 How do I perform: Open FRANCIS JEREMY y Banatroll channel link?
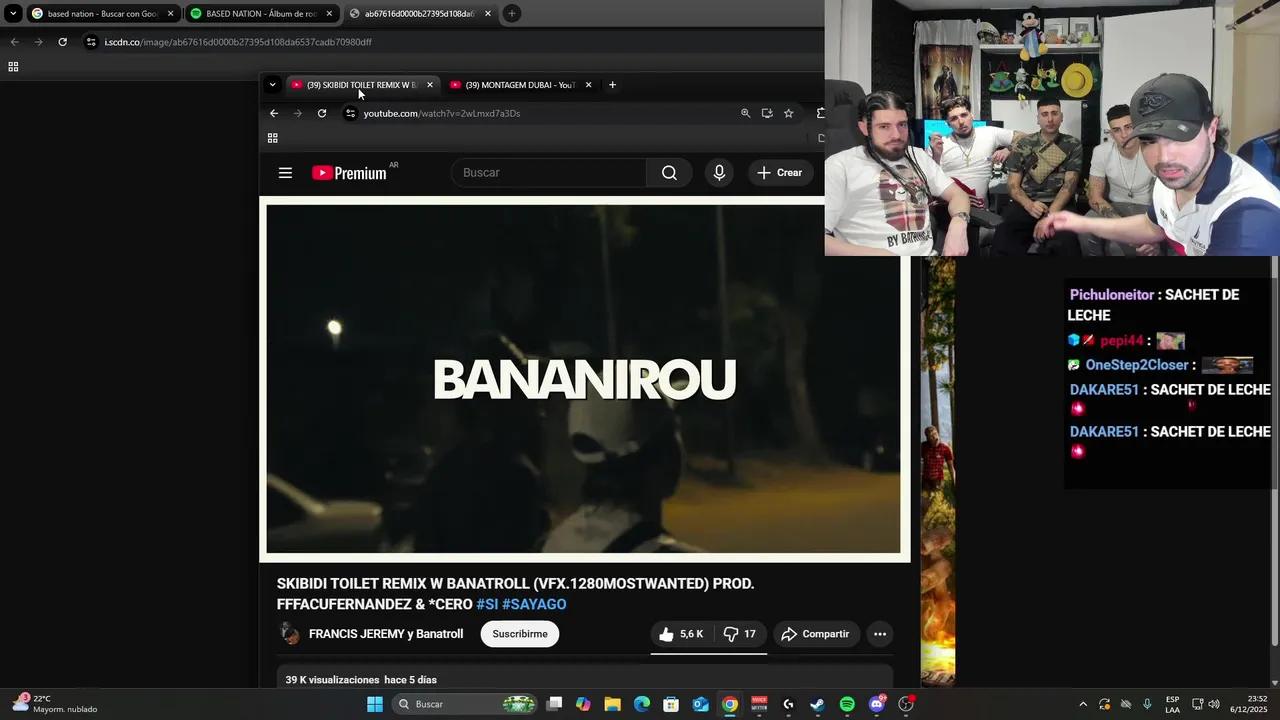click(386, 634)
